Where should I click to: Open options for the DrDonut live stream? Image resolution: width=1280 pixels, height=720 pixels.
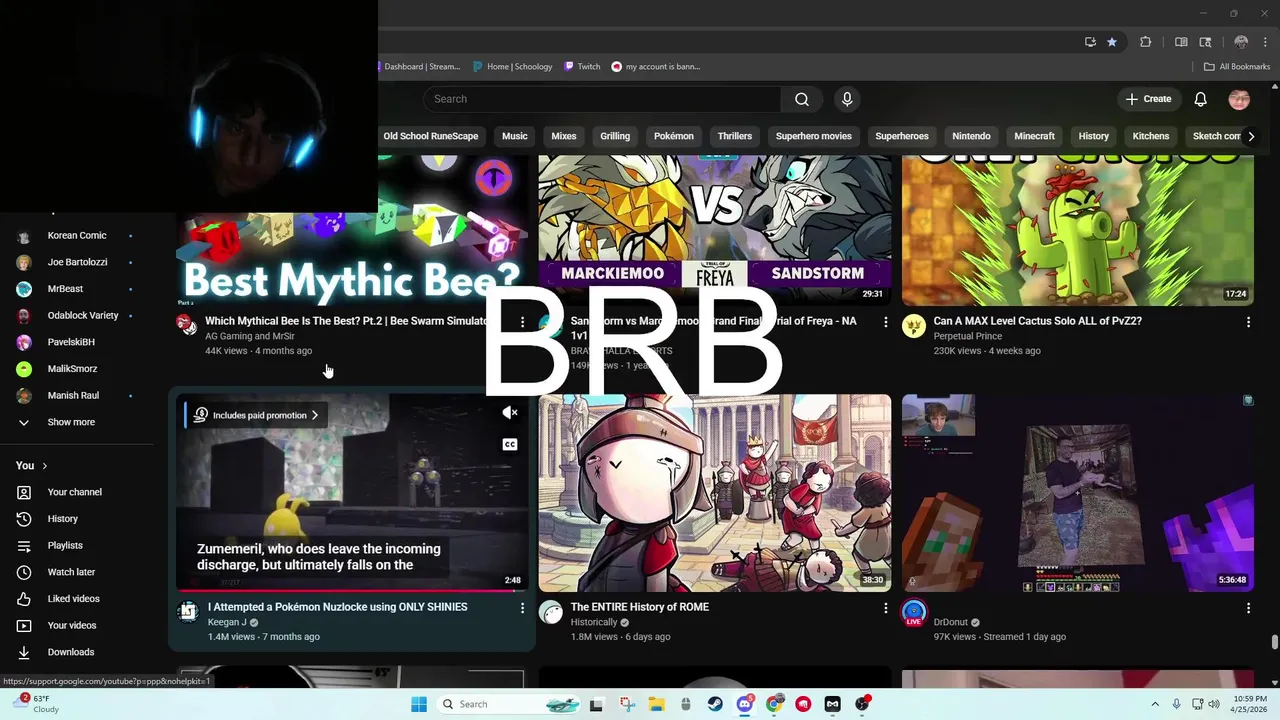pos(1248,608)
